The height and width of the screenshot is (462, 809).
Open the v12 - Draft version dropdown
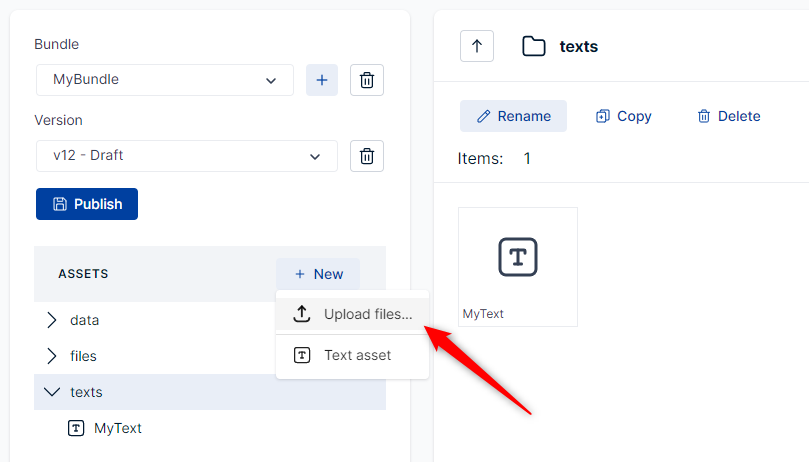[187, 156]
